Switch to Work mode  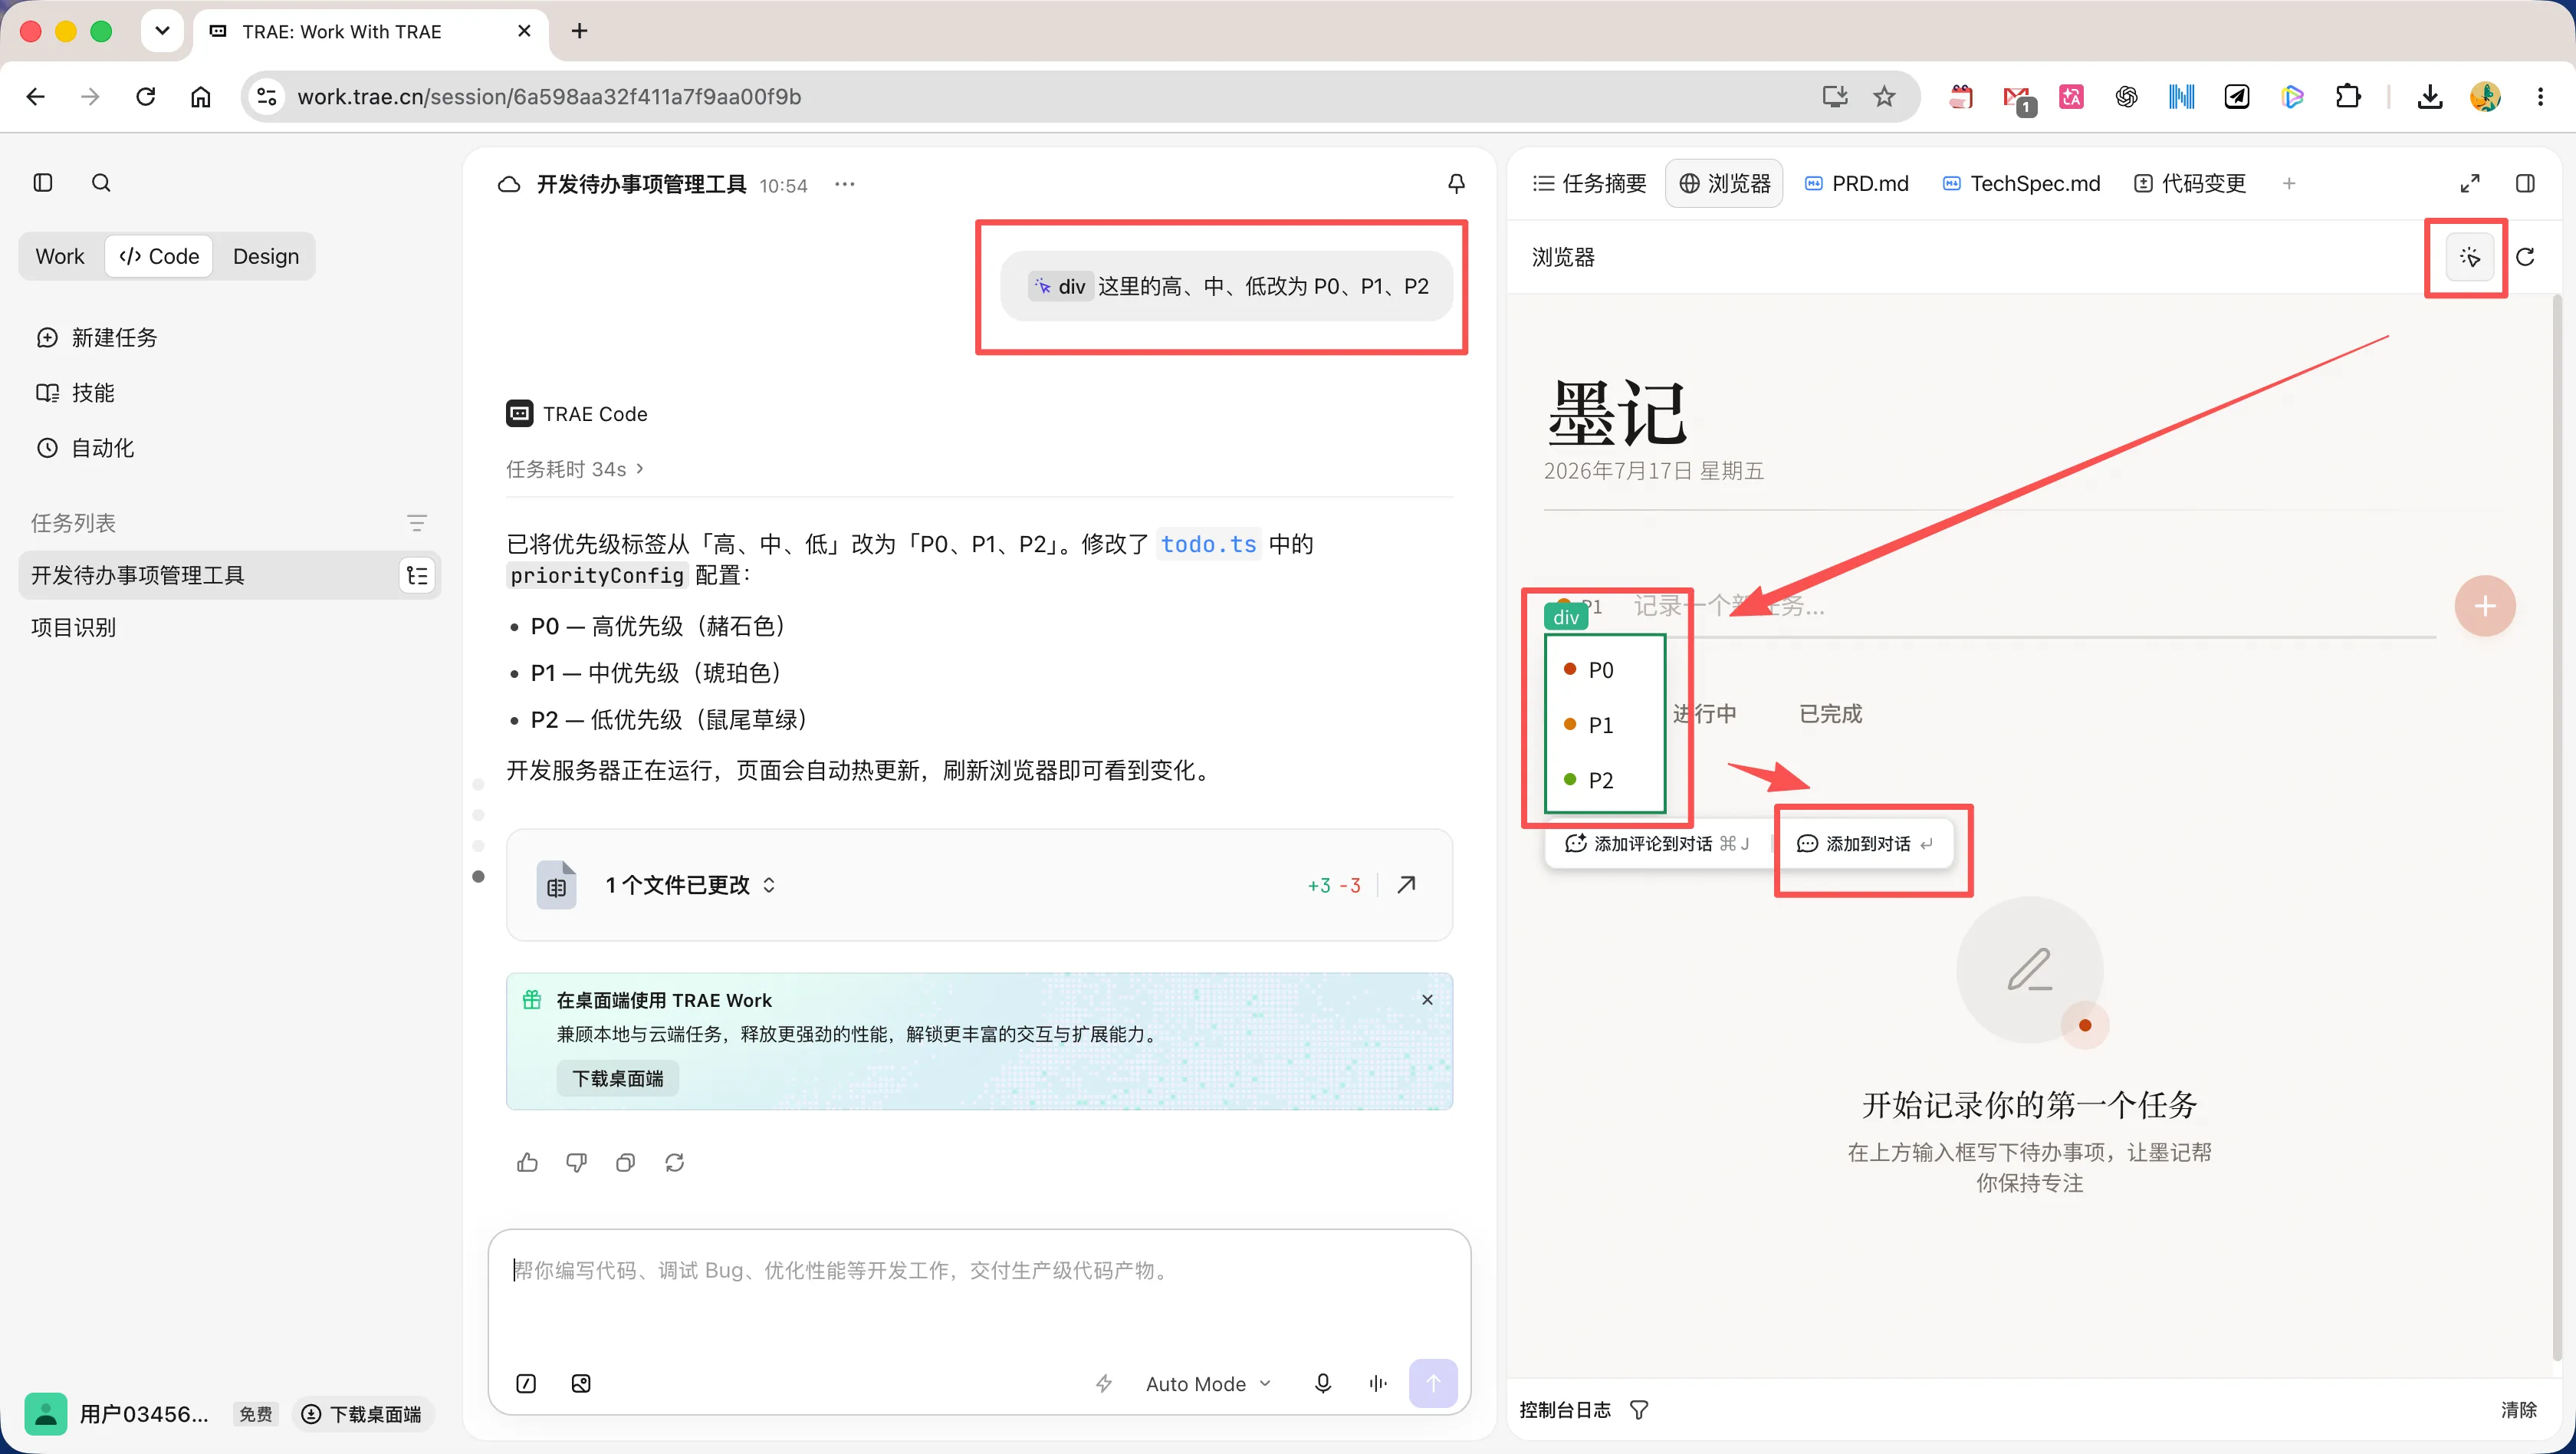[x=60, y=256]
